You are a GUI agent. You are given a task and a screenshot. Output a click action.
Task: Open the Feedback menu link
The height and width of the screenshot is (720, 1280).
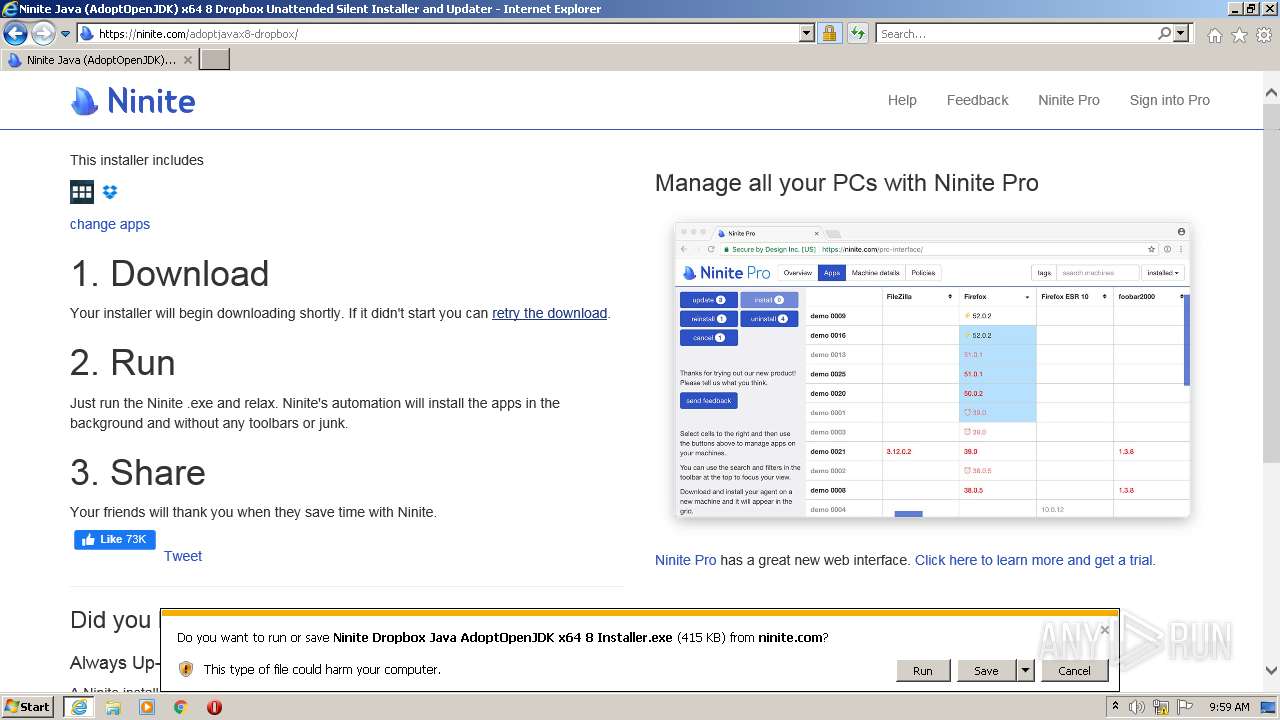pos(977,100)
